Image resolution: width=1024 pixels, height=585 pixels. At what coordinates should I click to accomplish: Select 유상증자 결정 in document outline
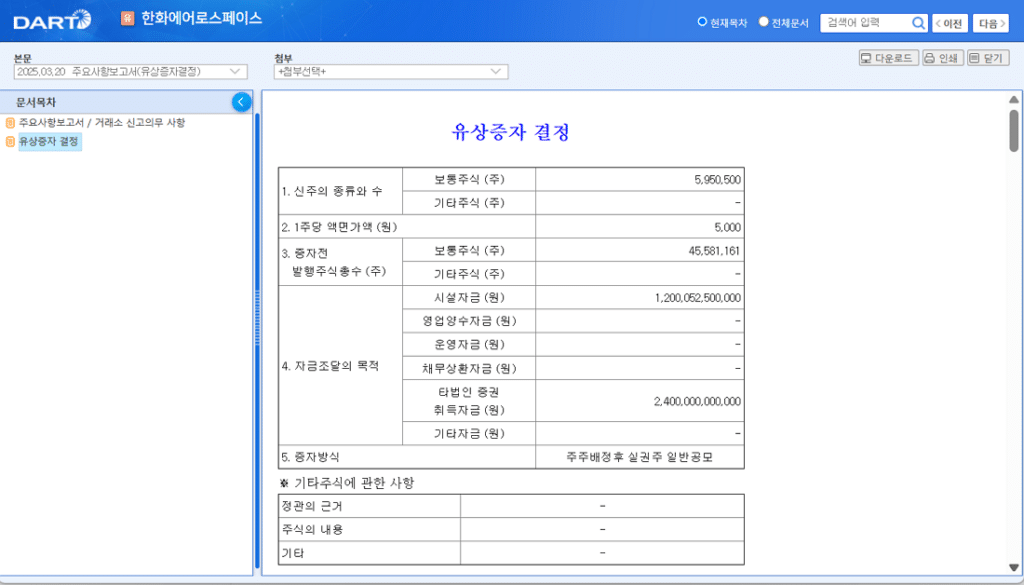pos(50,141)
